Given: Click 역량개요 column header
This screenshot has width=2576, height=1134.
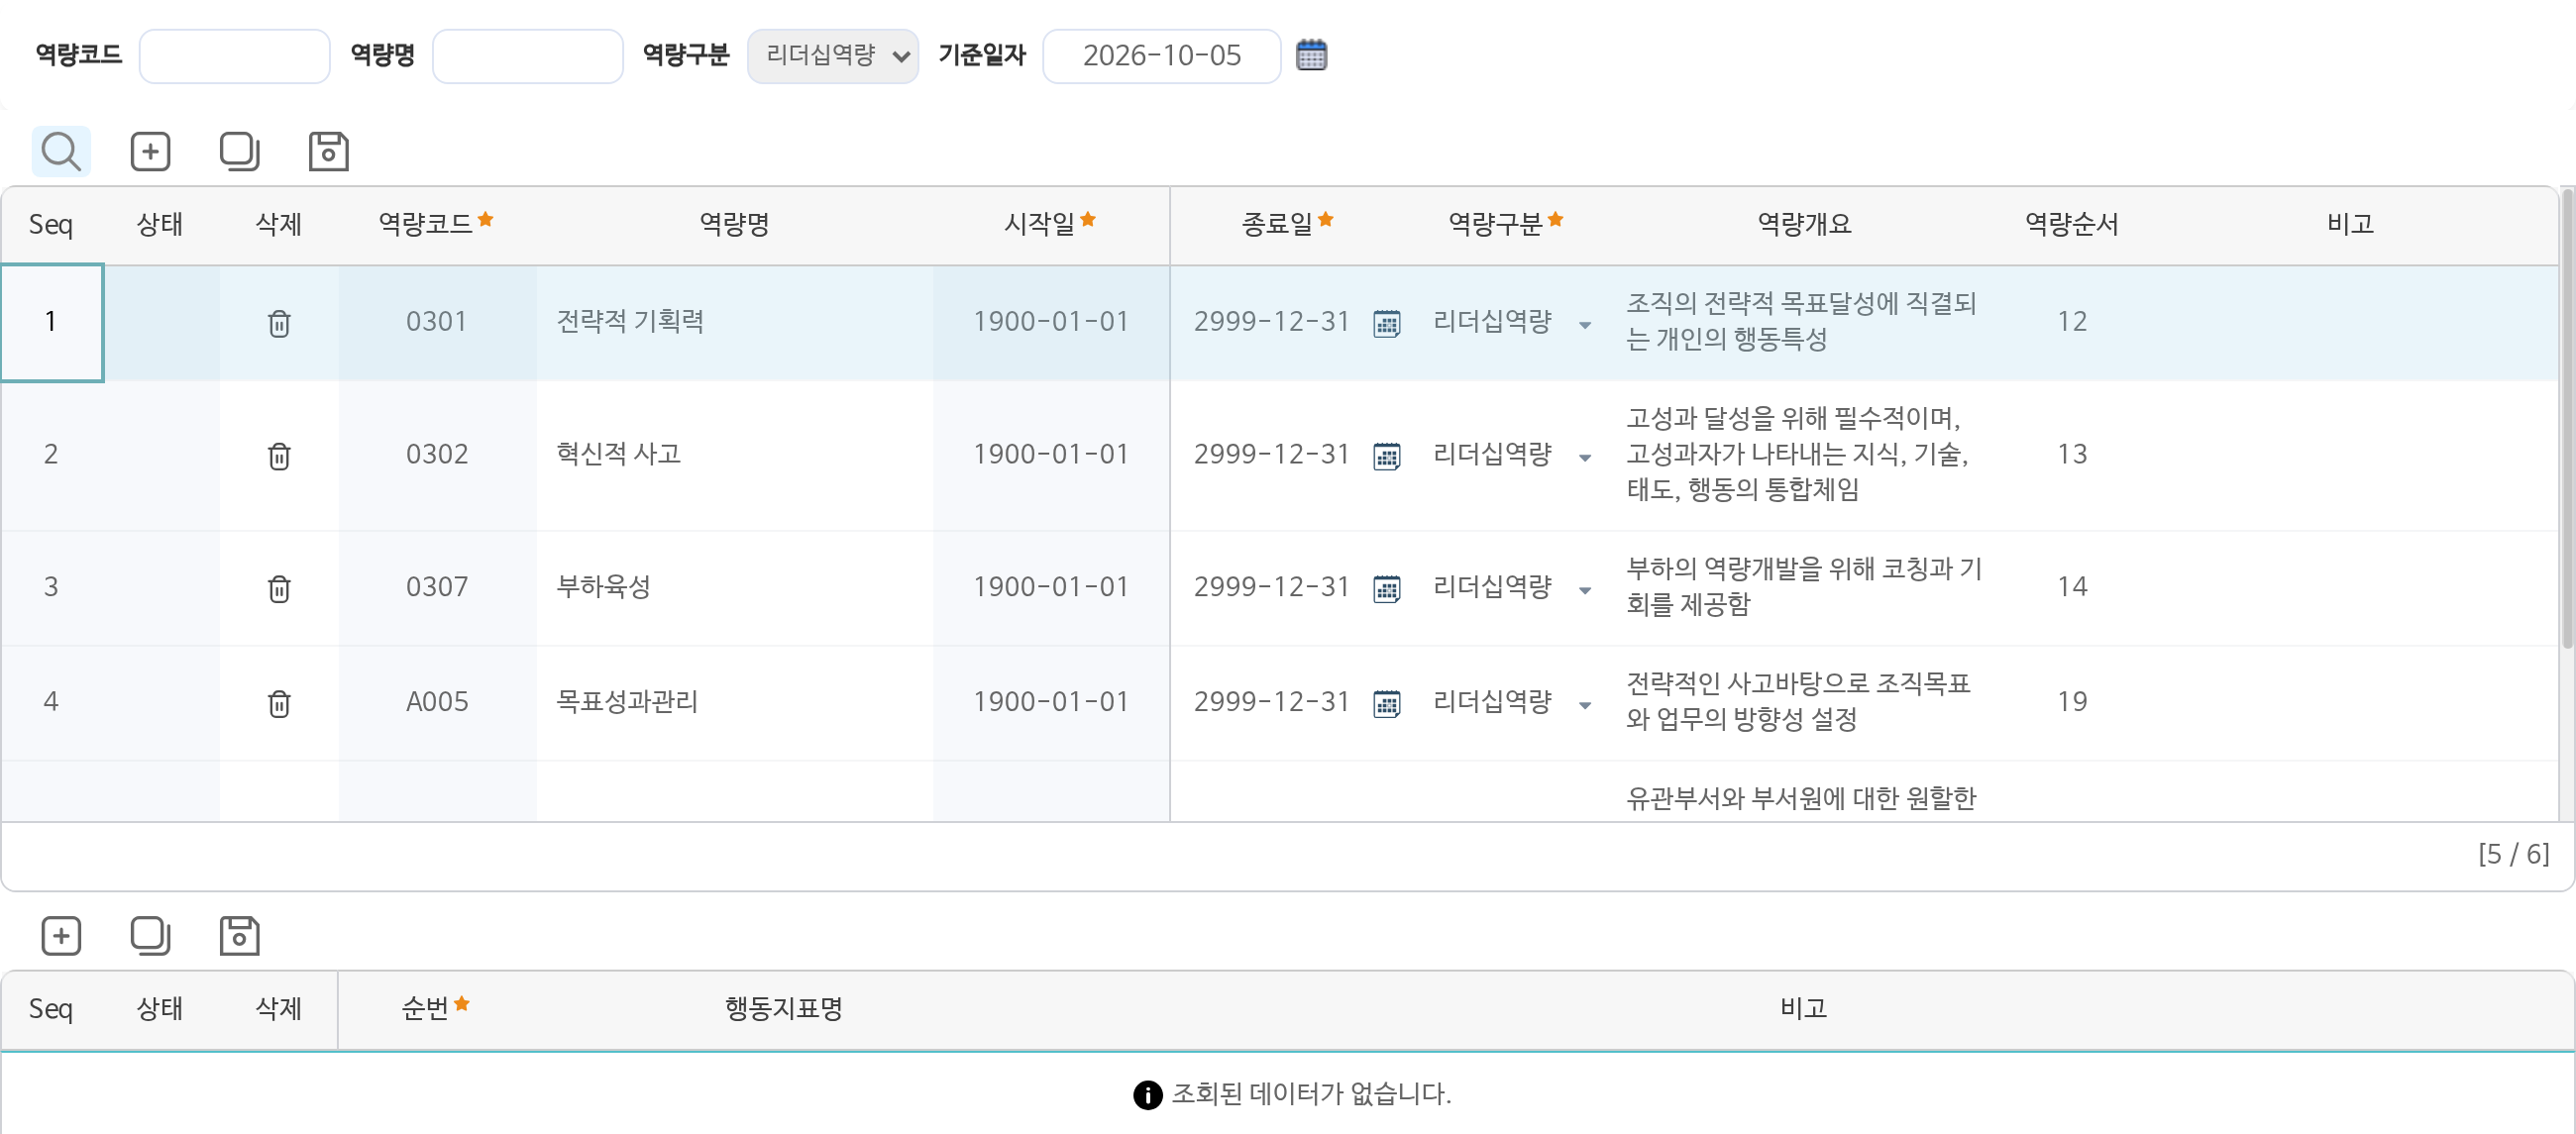Looking at the screenshot, I should click(x=1804, y=224).
